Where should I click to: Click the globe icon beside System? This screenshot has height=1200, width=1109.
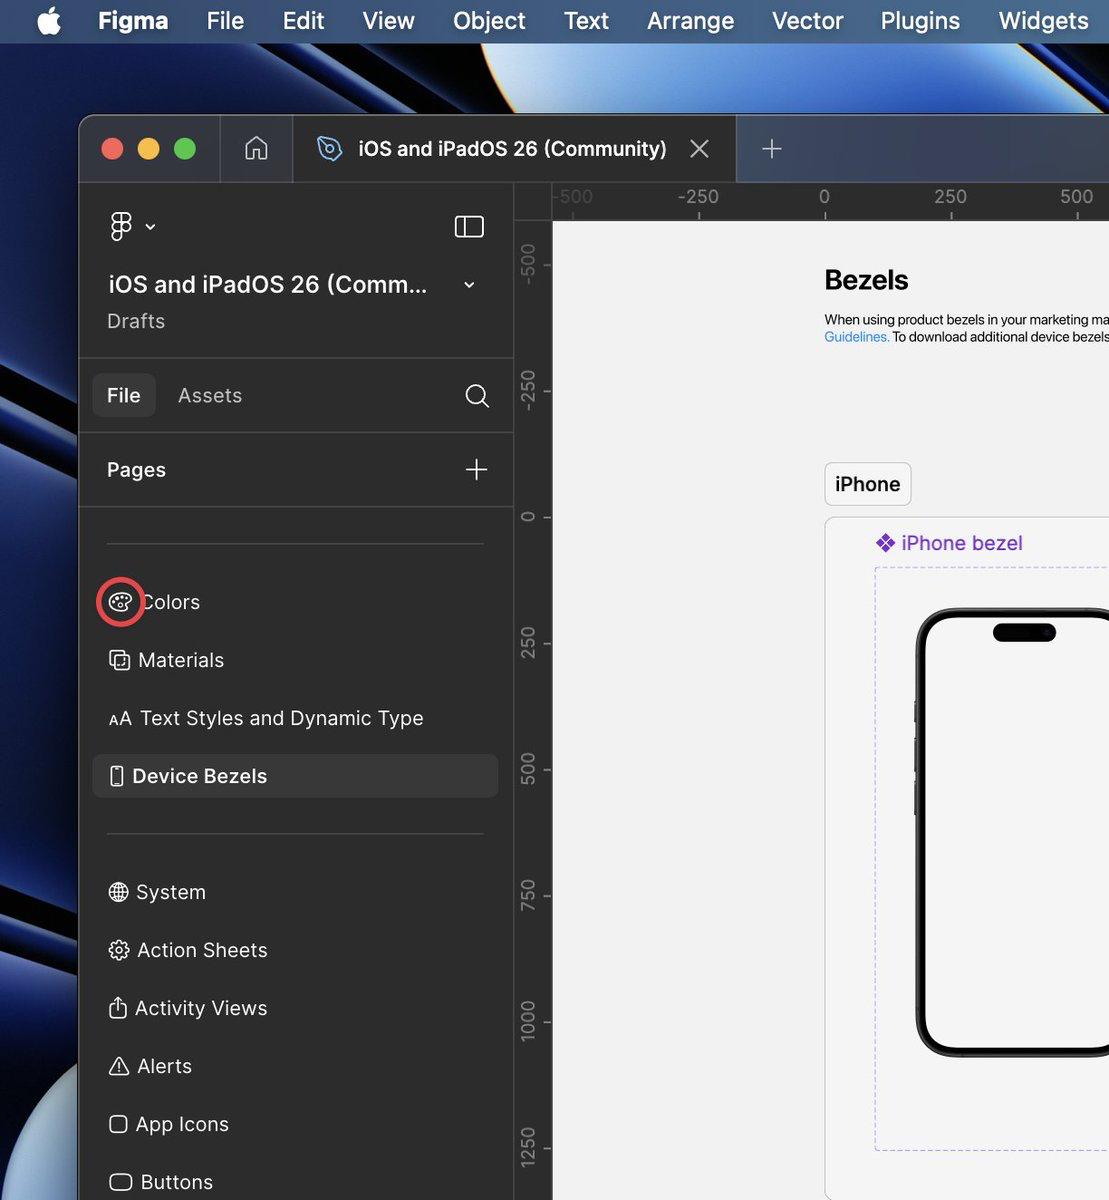point(118,892)
